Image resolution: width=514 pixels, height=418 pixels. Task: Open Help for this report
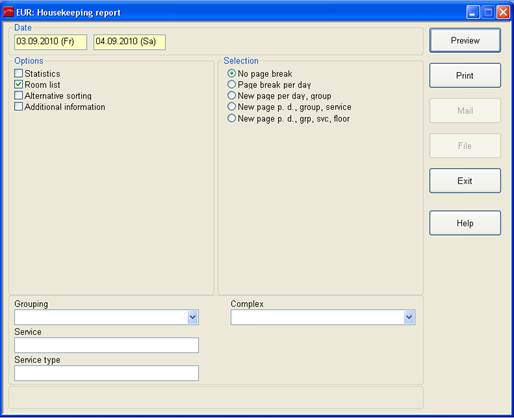click(x=465, y=223)
